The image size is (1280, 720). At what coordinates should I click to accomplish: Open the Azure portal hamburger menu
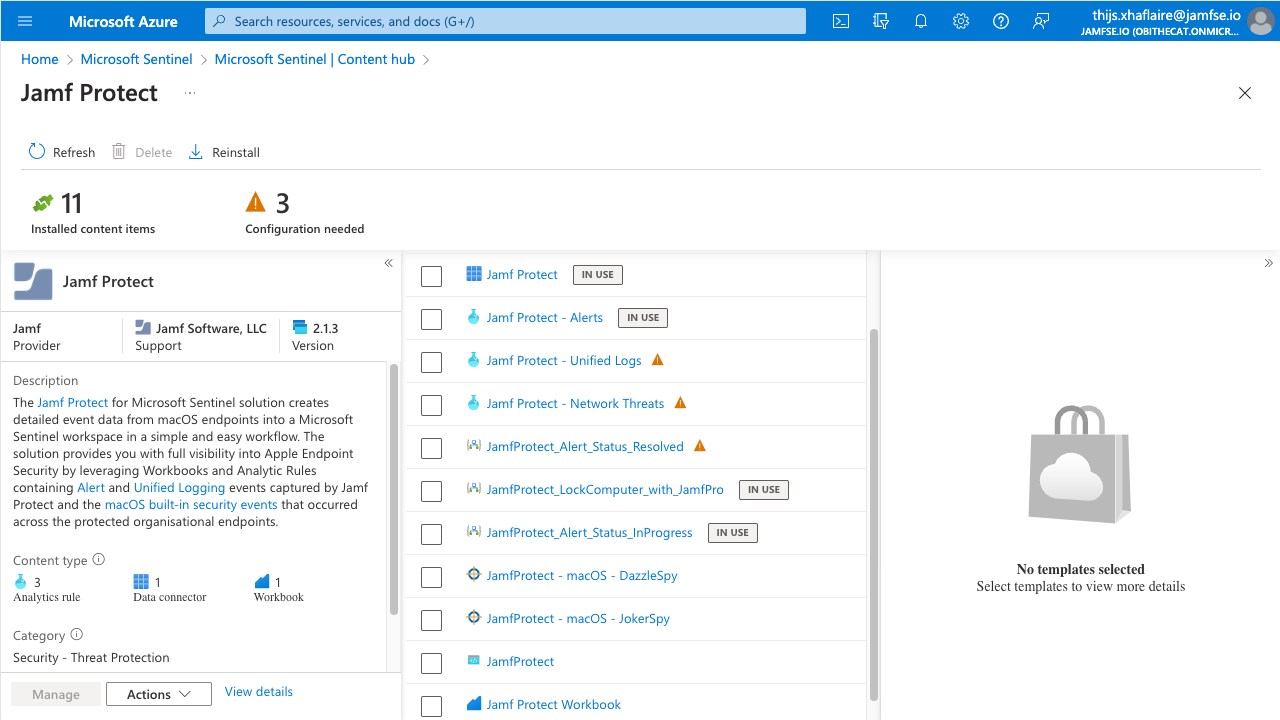coord(25,21)
